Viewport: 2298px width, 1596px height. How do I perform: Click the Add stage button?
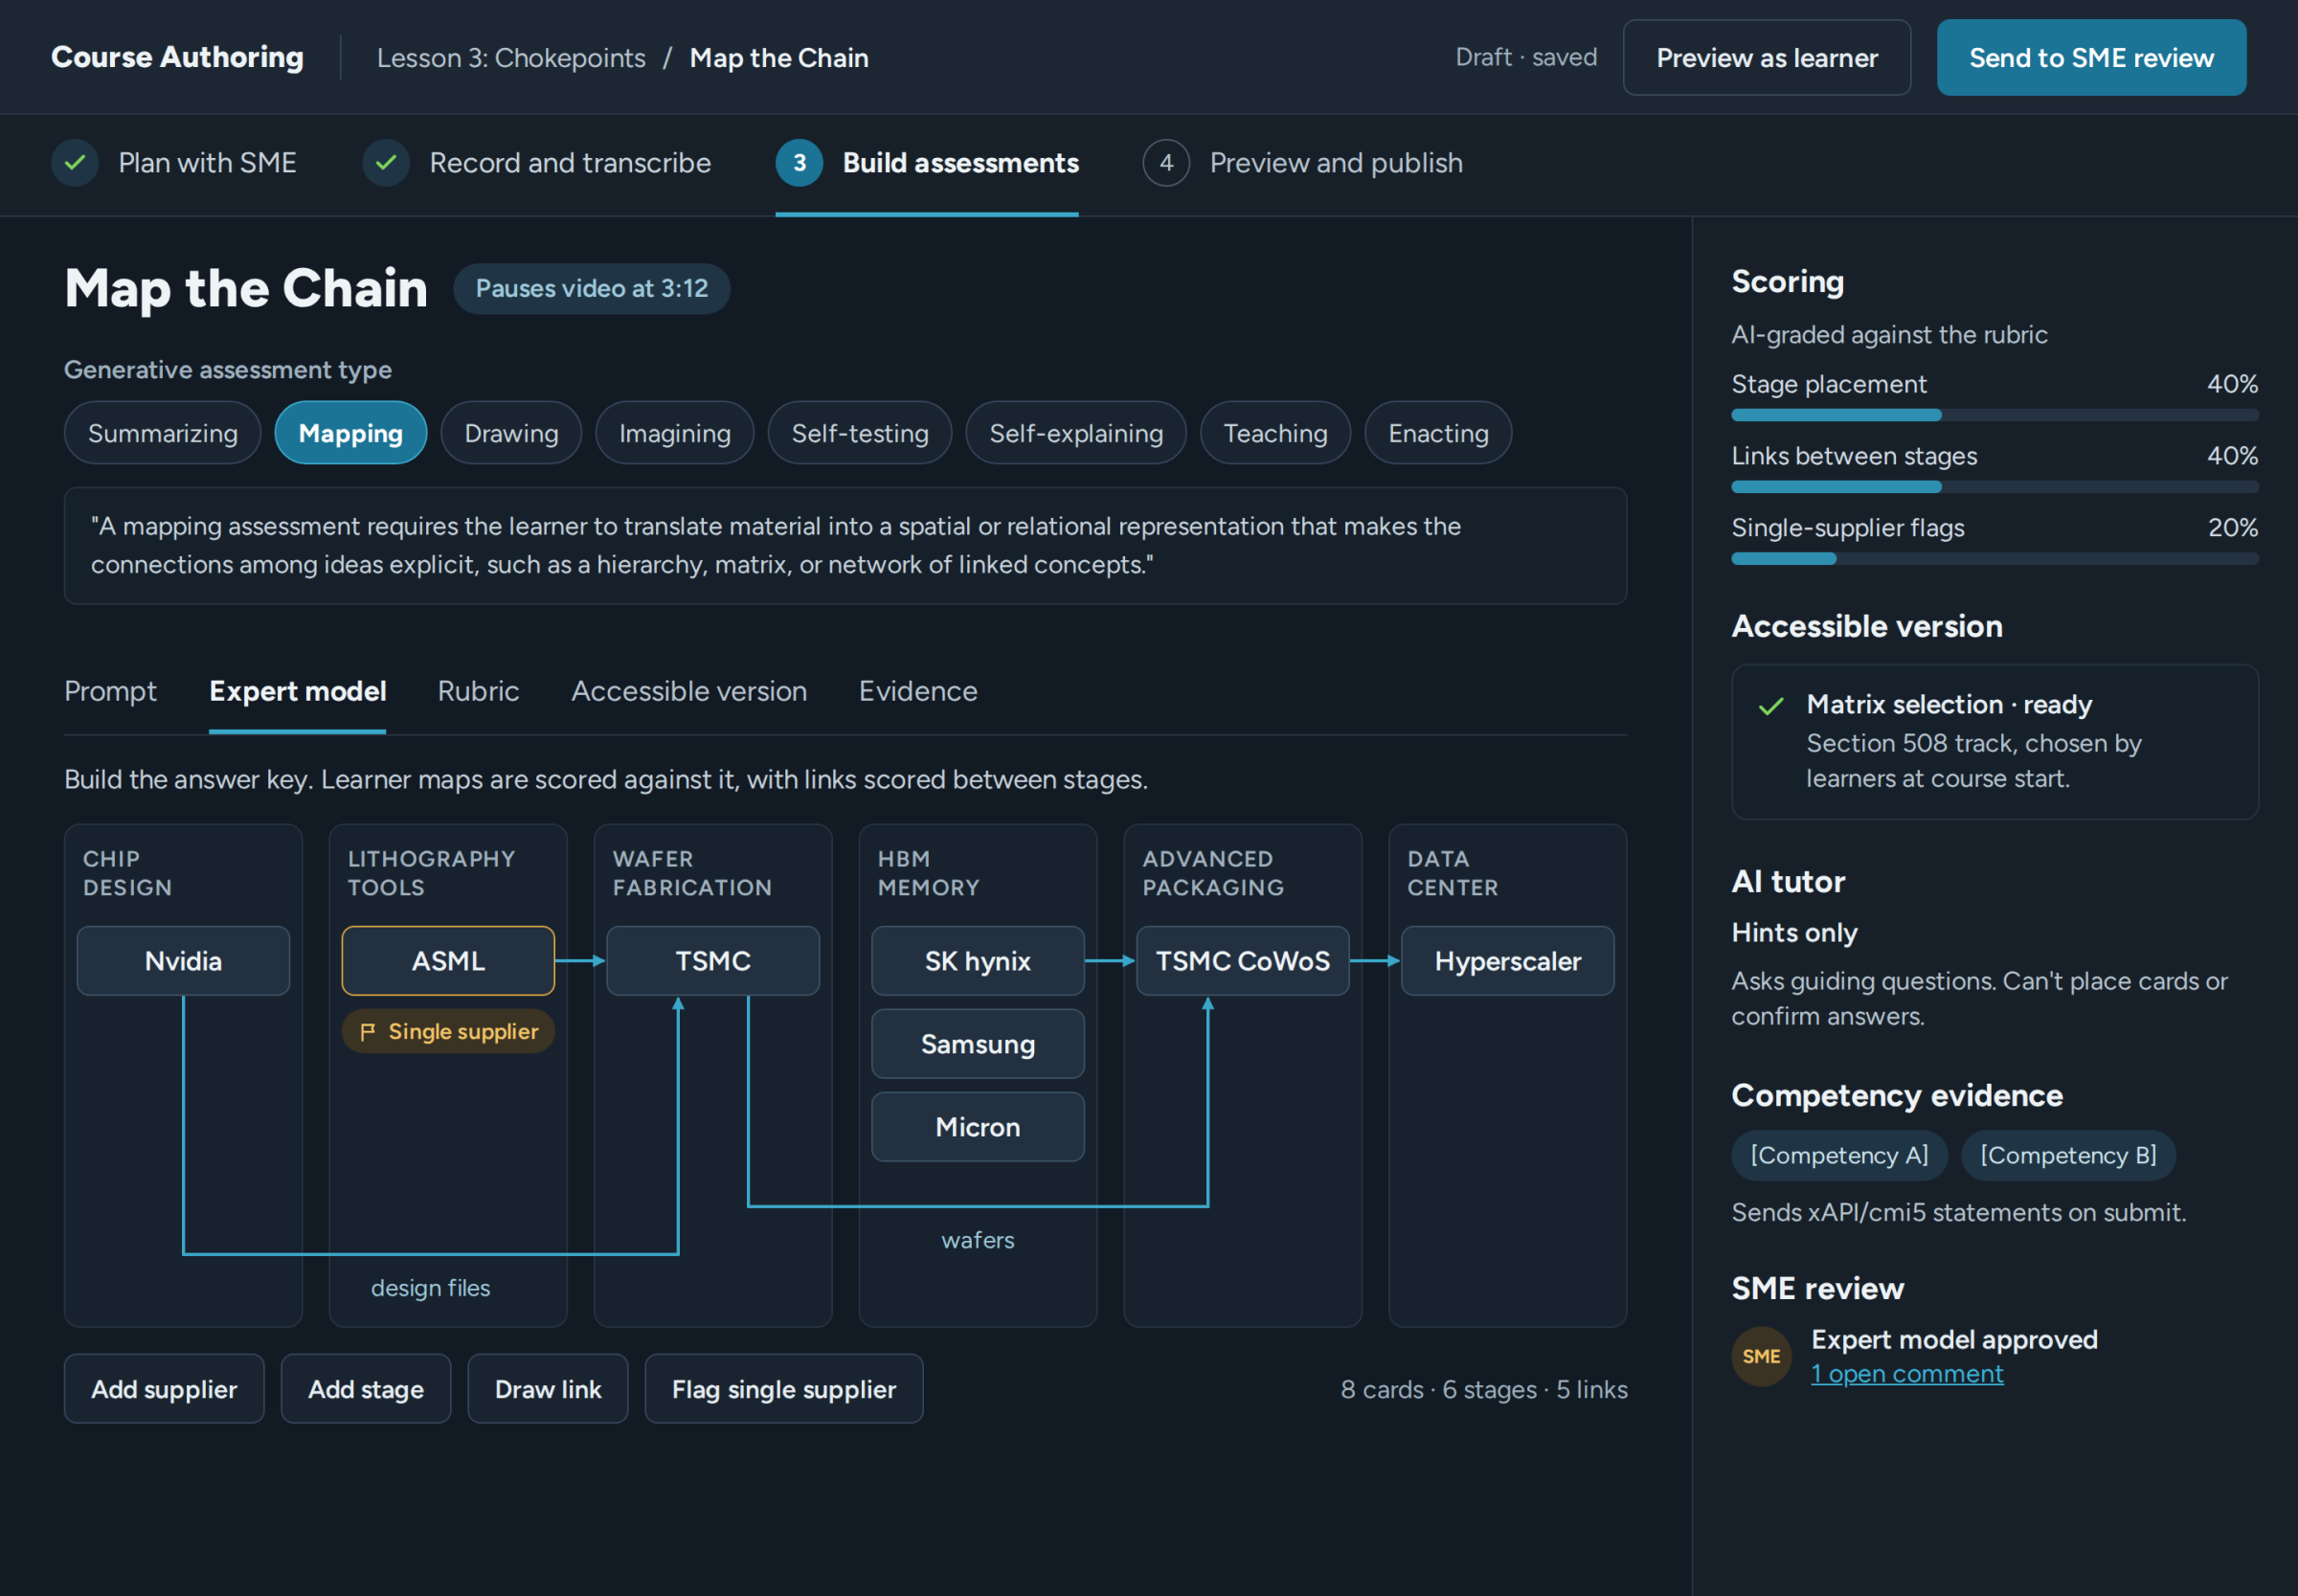[366, 1389]
